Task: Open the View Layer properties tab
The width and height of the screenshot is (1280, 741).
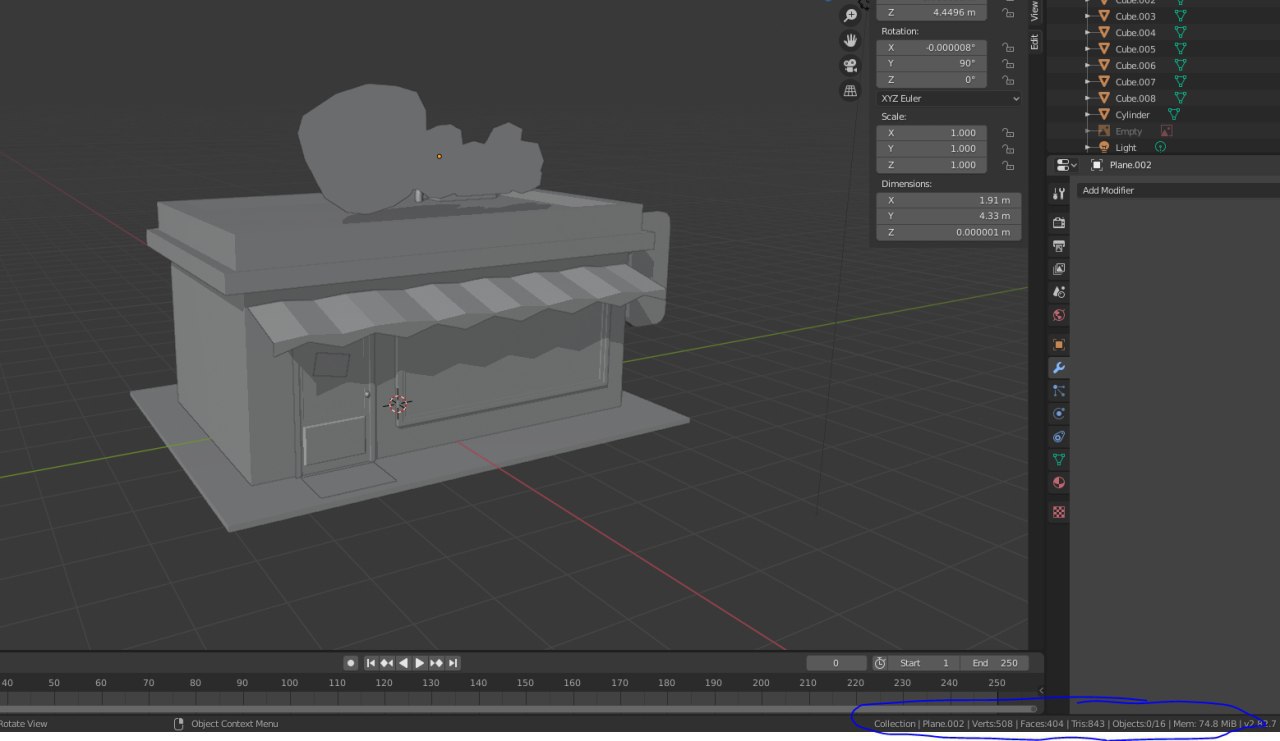Action: pos(1059,269)
